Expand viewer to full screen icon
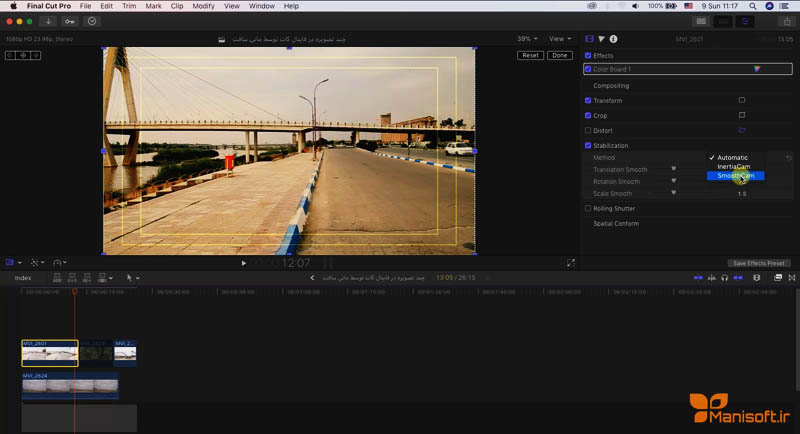Viewport: 800px width, 434px height. point(570,263)
